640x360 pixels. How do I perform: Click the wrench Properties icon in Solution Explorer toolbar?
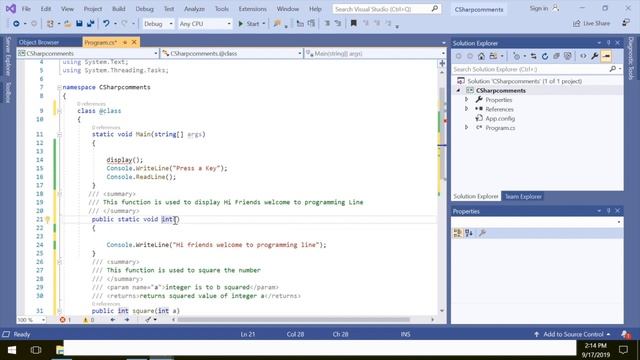[x=595, y=56]
